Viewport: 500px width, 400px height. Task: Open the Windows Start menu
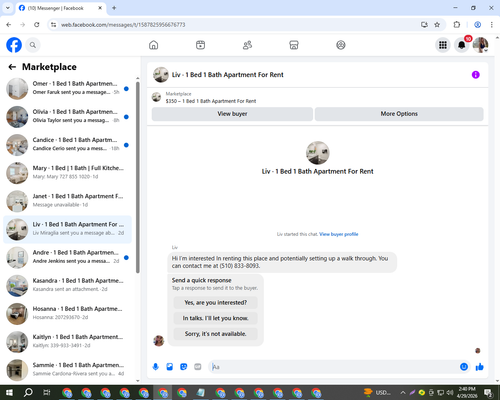coord(9,392)
